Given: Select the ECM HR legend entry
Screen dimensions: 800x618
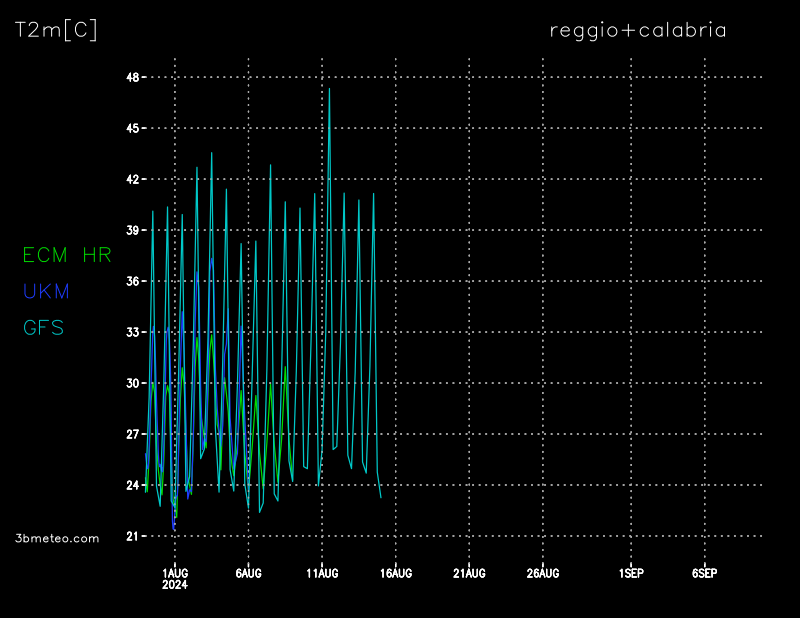Looking at the screenshot, I should click(67, 255).
